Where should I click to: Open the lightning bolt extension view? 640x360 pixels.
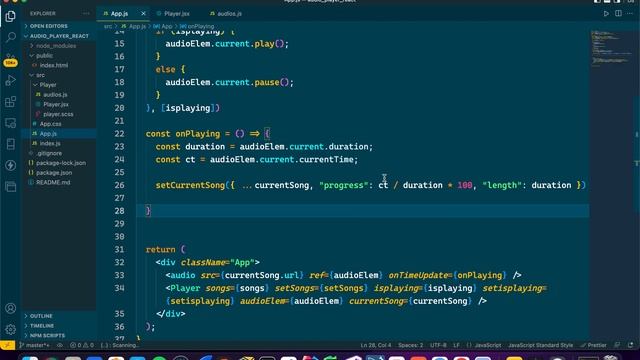[x=11, y=165]
